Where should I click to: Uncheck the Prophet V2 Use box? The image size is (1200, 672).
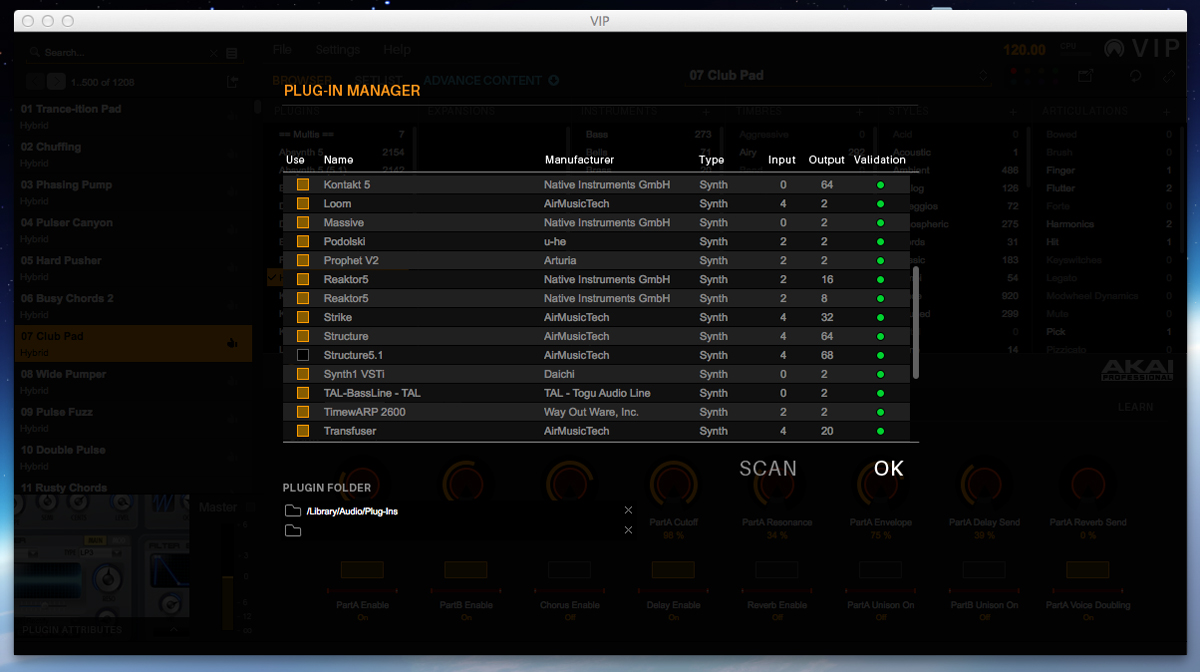(x=303, y=261)
